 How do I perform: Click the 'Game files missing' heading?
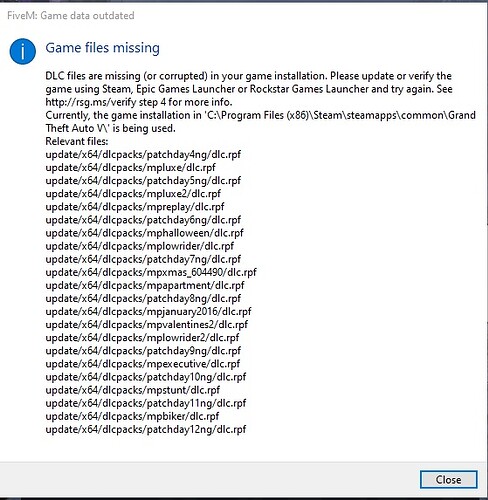pos(103,48)
